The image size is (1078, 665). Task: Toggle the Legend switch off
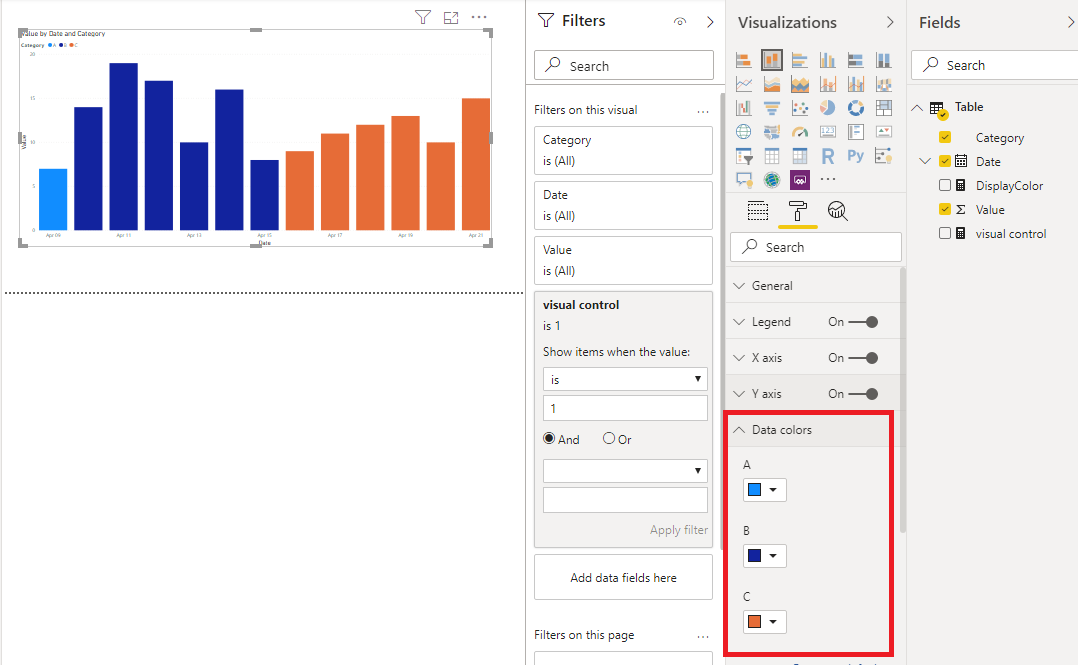pos(863,322)
